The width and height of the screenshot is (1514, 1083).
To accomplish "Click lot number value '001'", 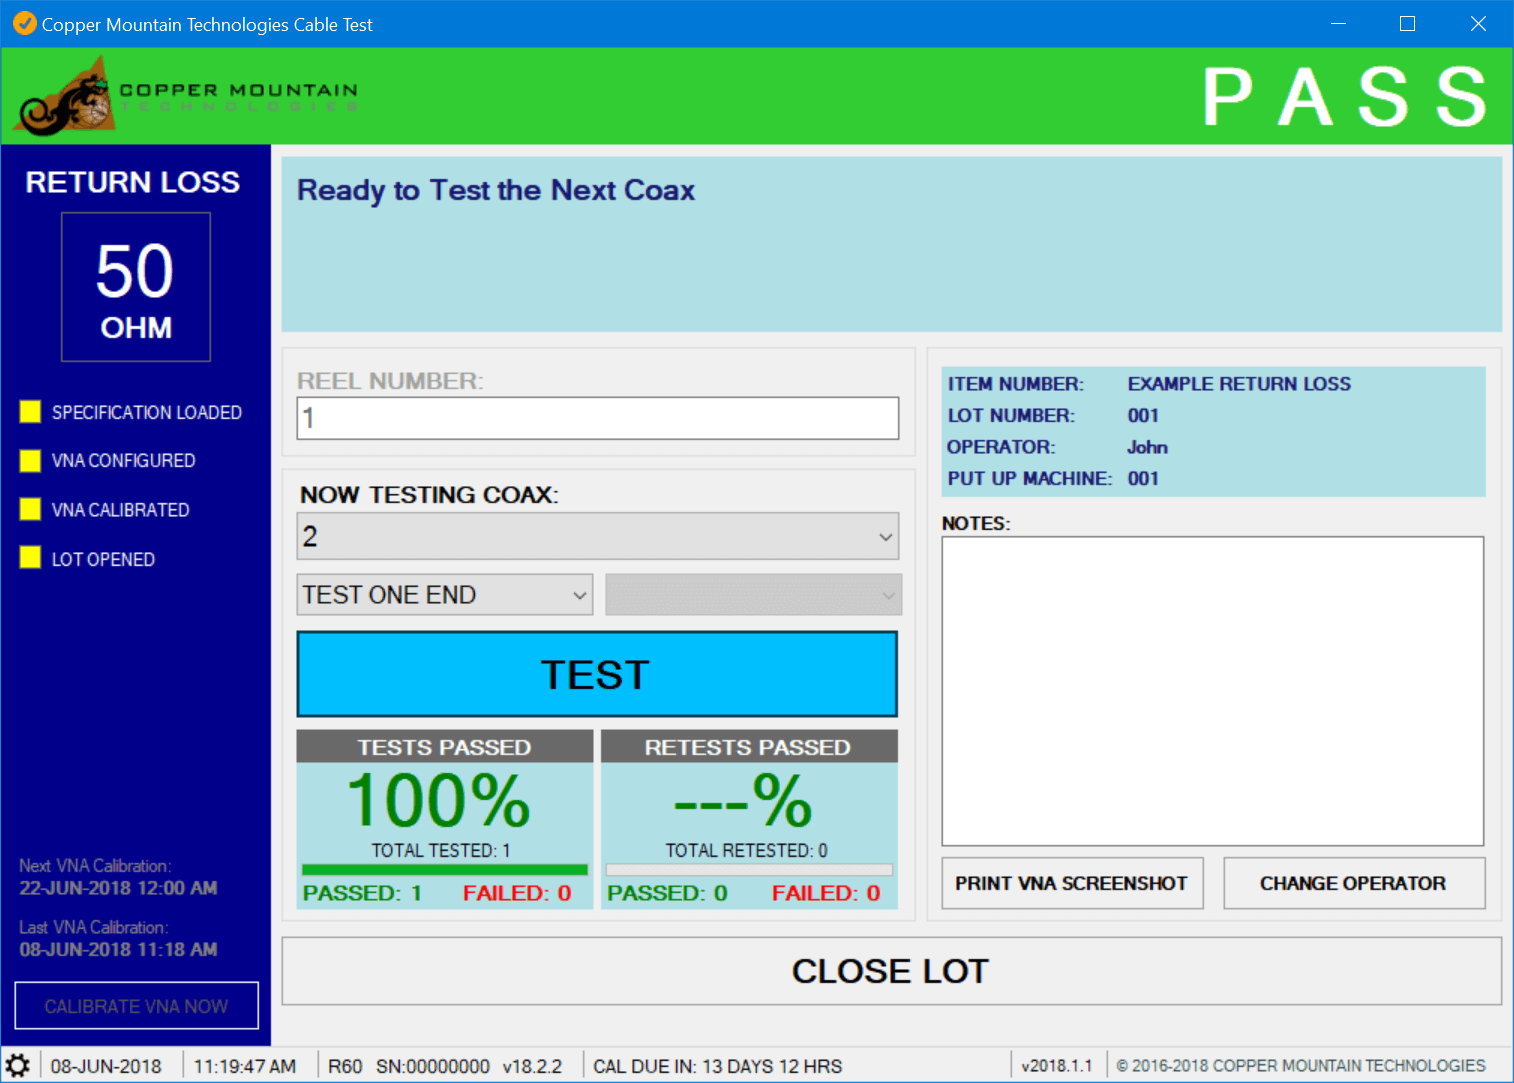I will click(x=1143, y=415).
